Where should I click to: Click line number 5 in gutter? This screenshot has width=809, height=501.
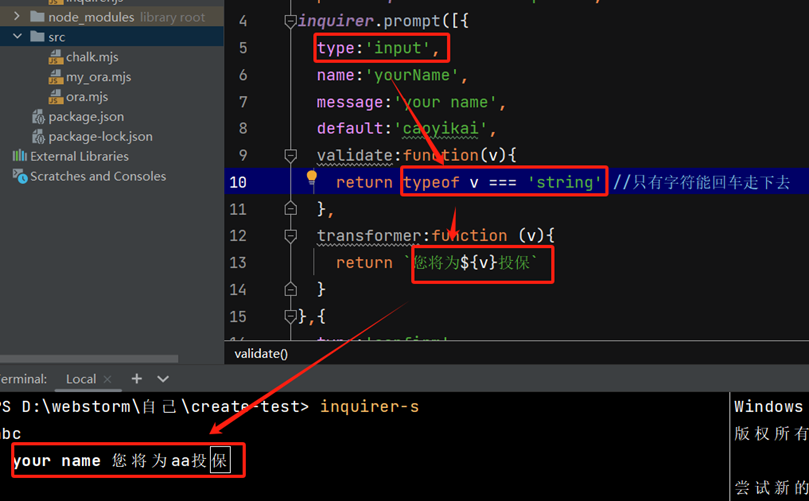pyautogui.click(x=243, y=48)
